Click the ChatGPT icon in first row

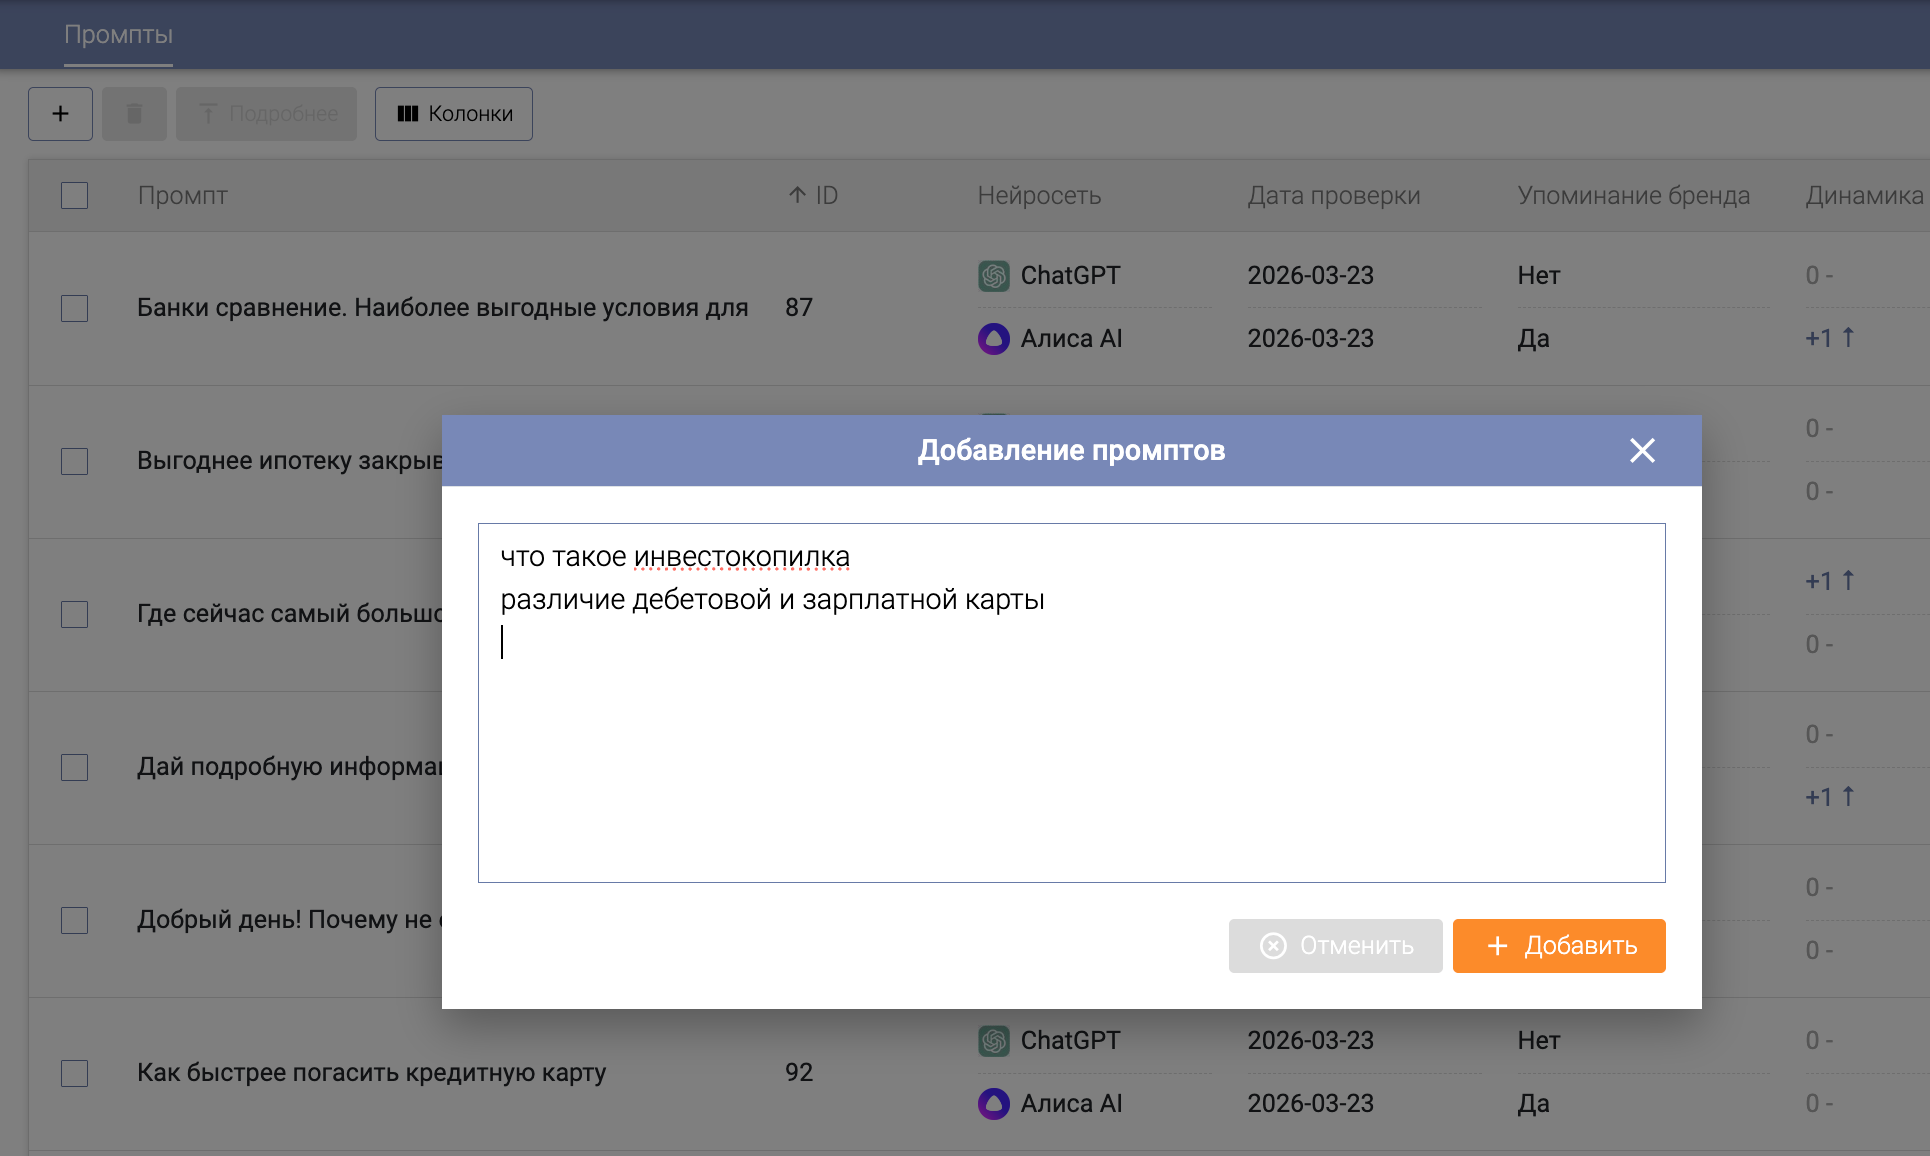pos(993,276)
